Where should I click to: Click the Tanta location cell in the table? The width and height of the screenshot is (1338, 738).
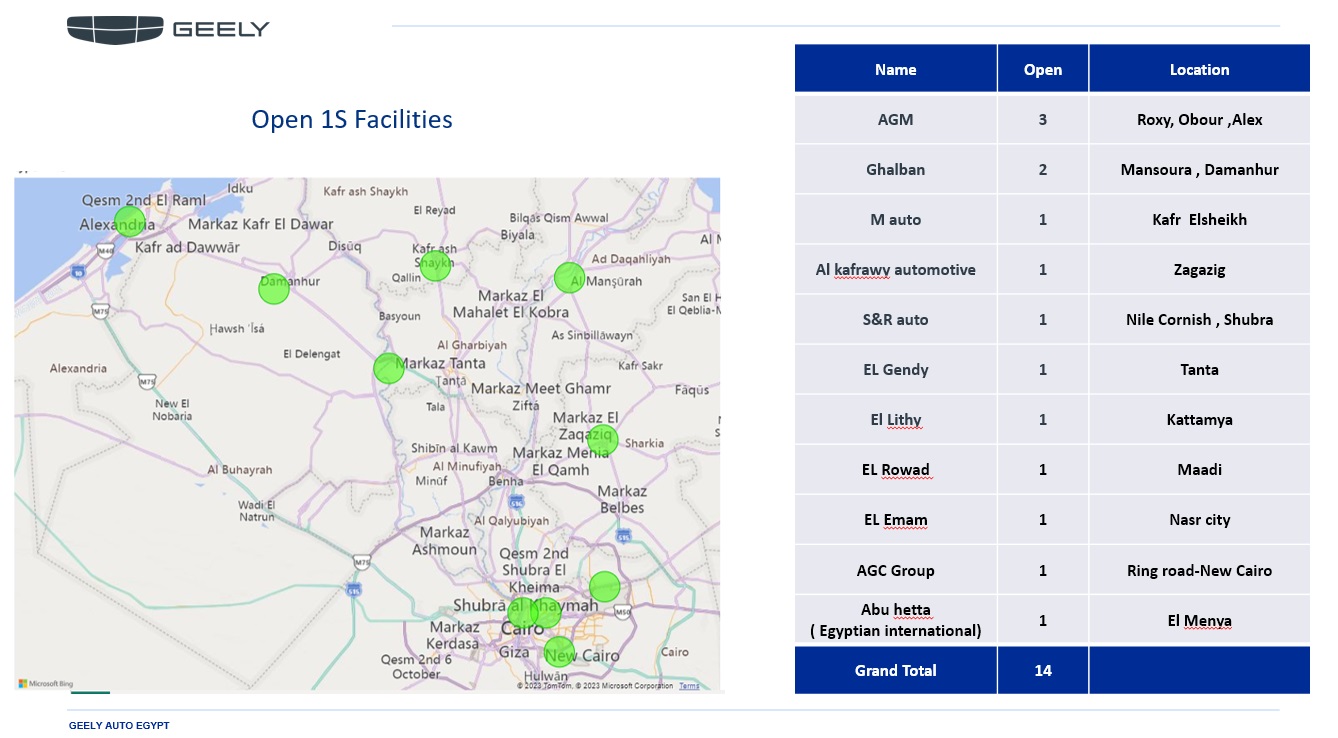(1199, 369)
